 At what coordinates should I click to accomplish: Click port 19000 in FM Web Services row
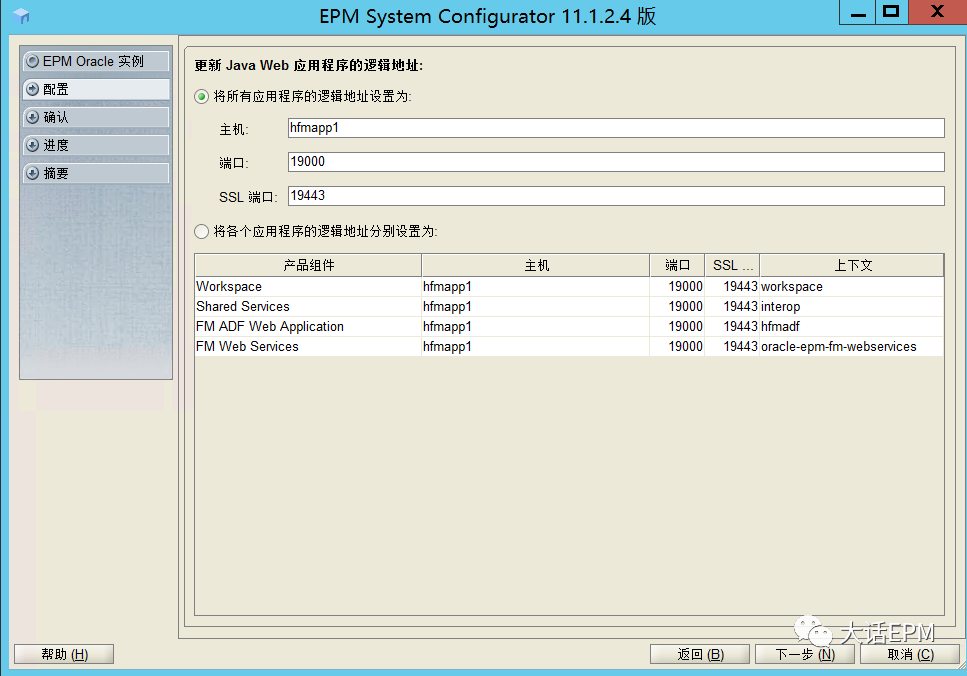pyautogui.click(x=677, y=347)
